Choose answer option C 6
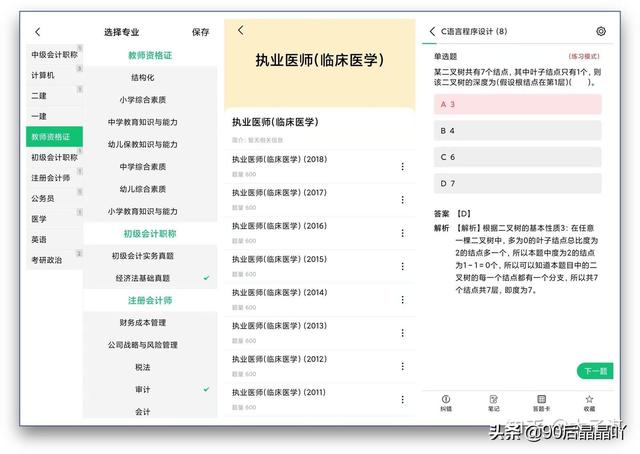Image resolution: width=640 pixels, height=454 pixels. [x=517, y=157]
